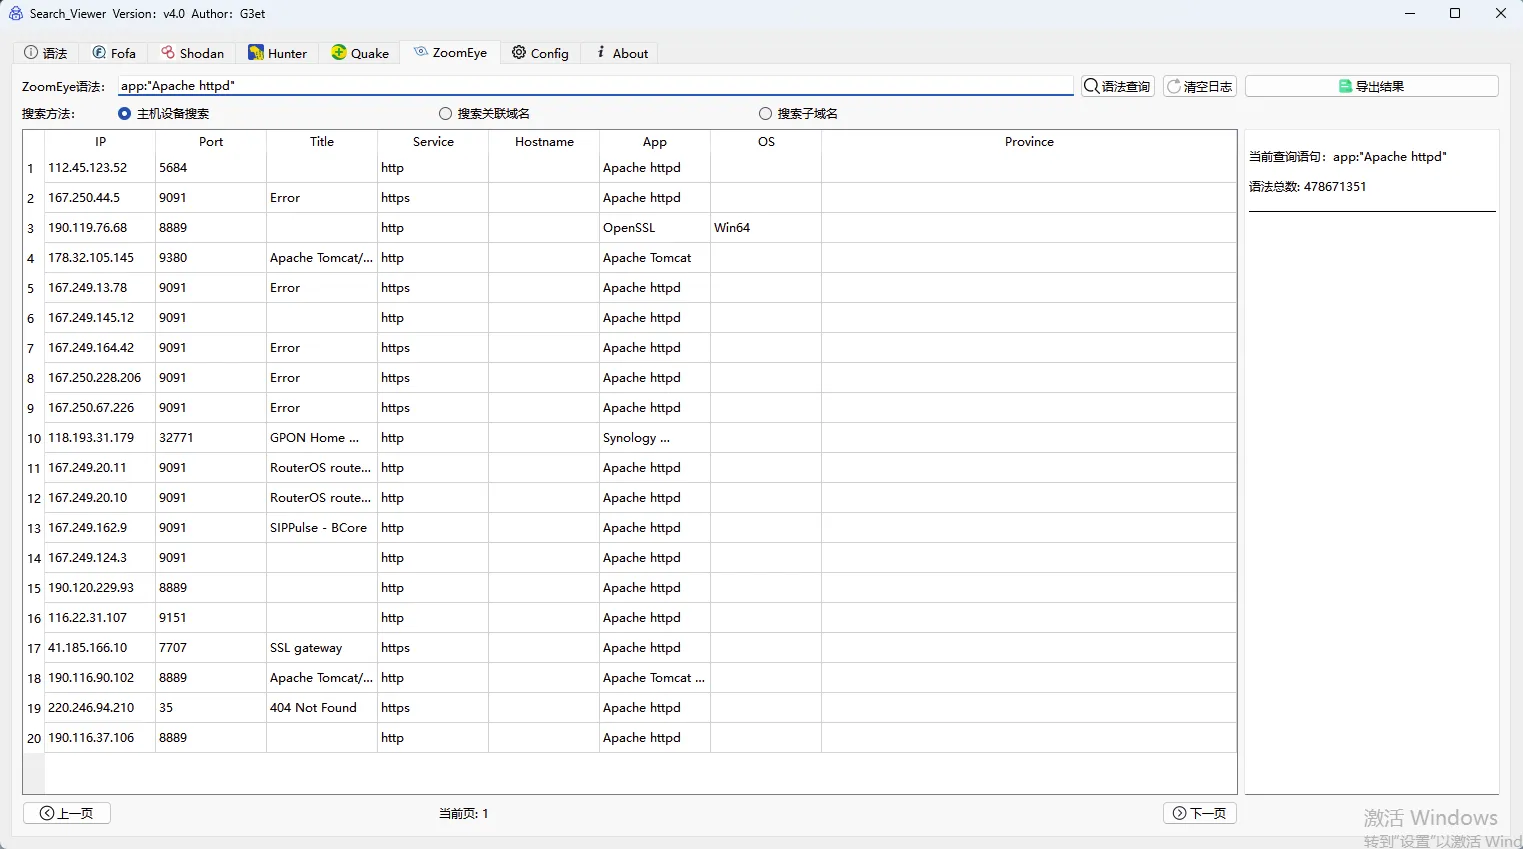
Task: Maximize the Search_Viewer window
Action: coord(1455,14)
